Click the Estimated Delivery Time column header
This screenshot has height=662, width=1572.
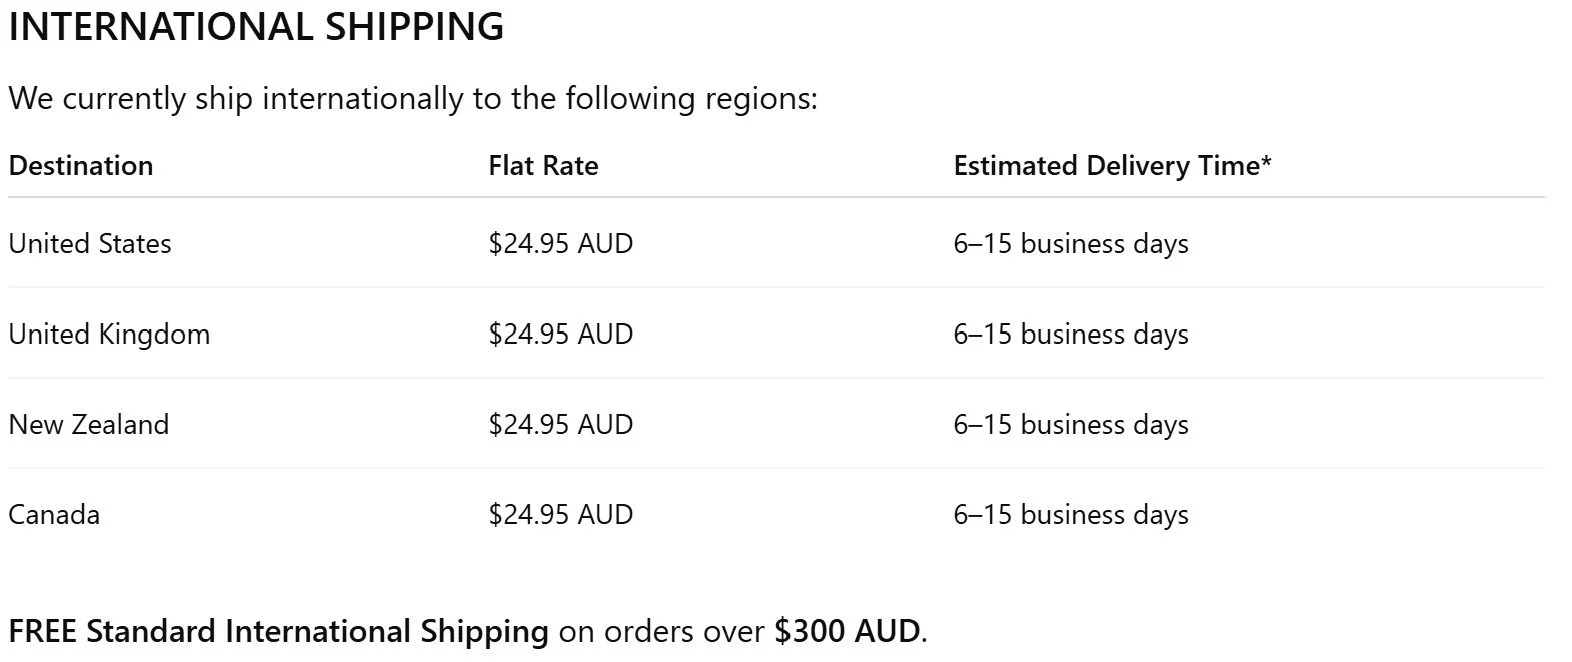[1112, 166]
